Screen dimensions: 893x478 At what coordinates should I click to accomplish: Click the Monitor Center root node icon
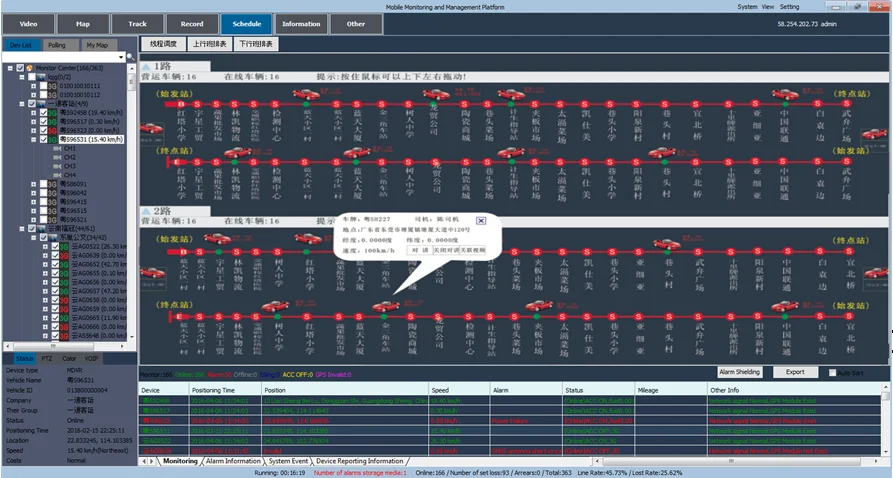click(30, 68)
